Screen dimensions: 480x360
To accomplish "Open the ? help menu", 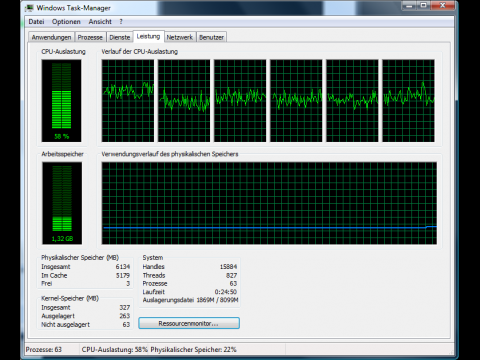I will pyautogui.click(x=121, y=22).
